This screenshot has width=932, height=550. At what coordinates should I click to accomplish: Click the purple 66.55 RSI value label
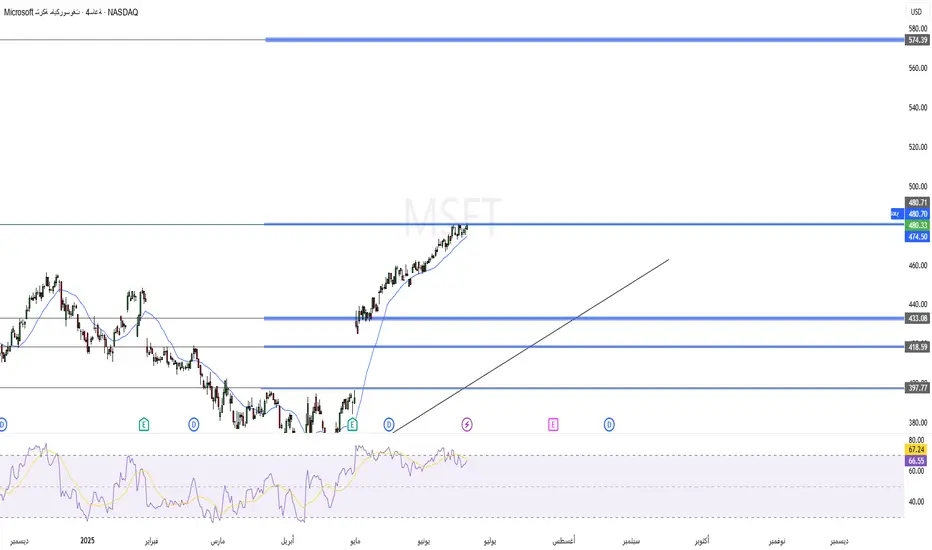coord(916,461)
